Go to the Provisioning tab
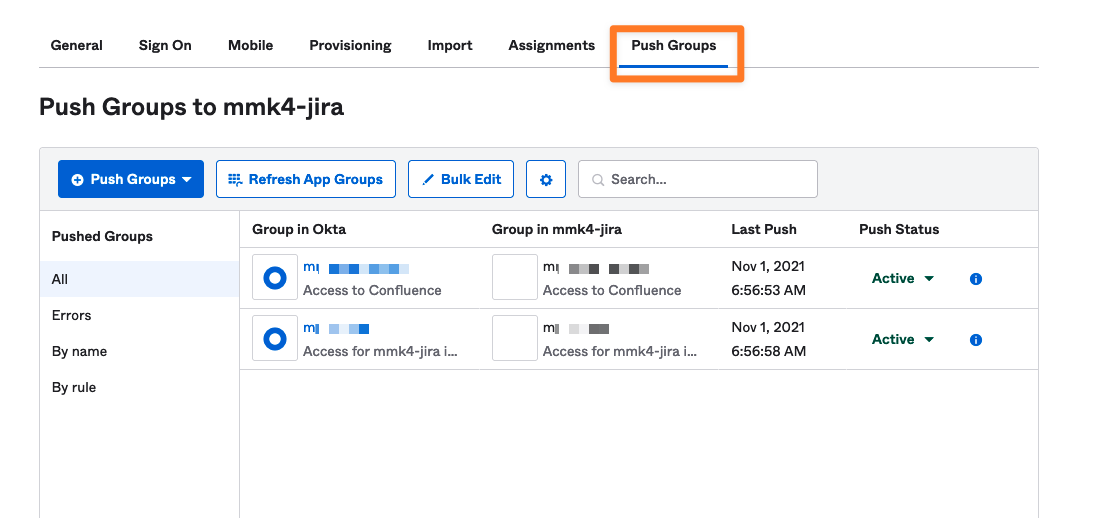The height and width of the screenshot is (518, 1108). [350, 45]
